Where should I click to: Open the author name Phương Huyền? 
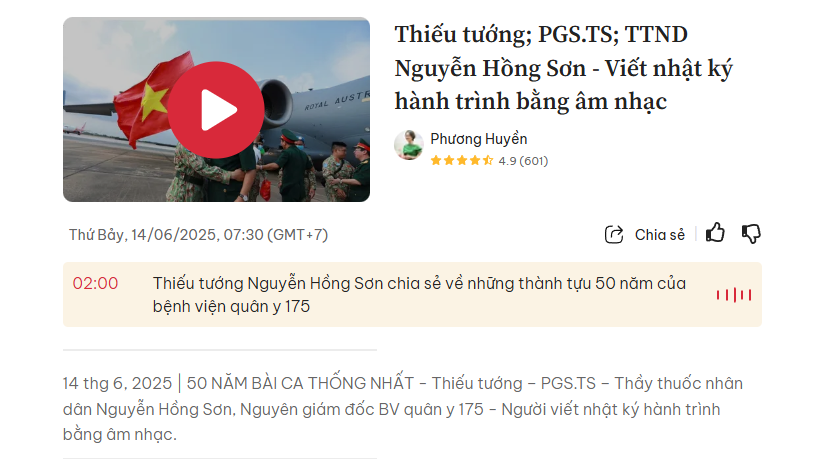(x=479, y=139)
